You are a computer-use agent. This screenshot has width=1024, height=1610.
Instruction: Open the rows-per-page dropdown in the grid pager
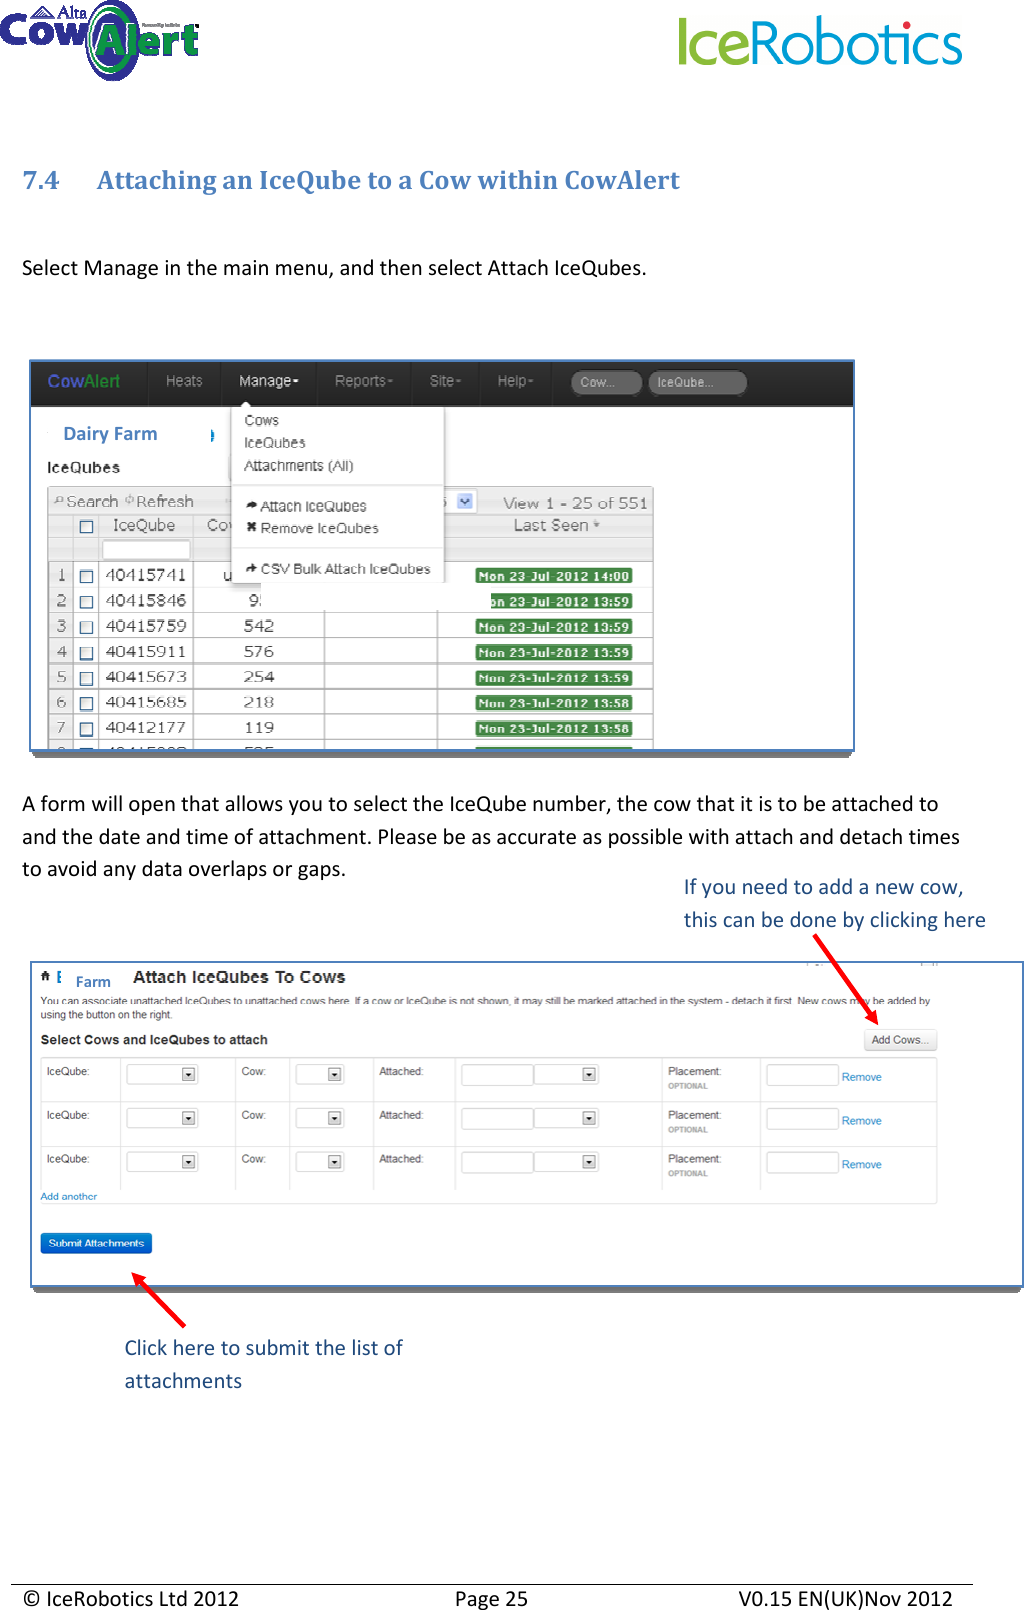point(465,501)
